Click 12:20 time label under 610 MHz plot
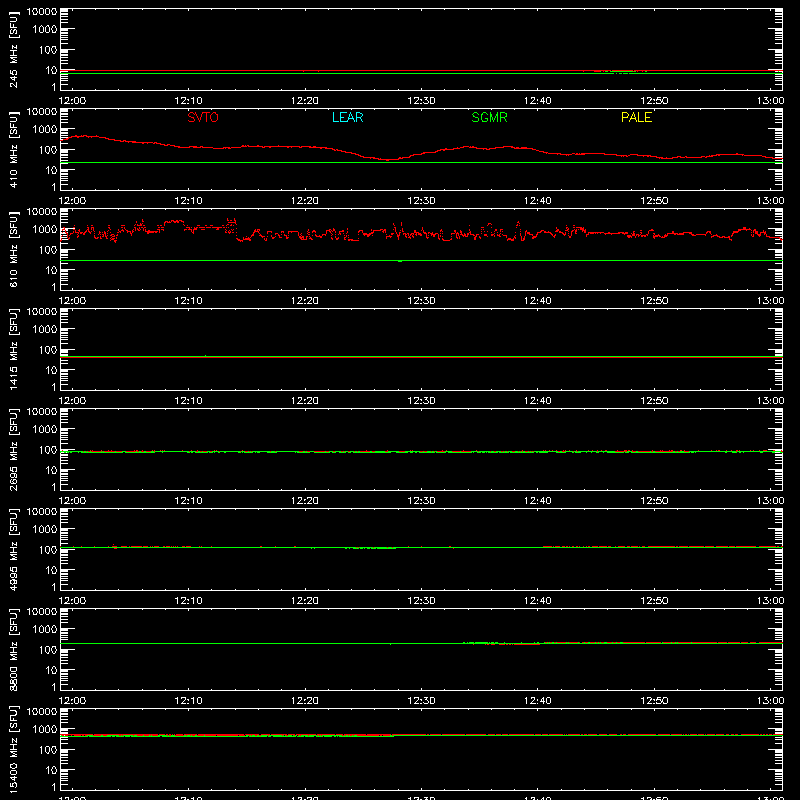The width and height of the screenshot is (800, 800). click(x=305, y=301)
